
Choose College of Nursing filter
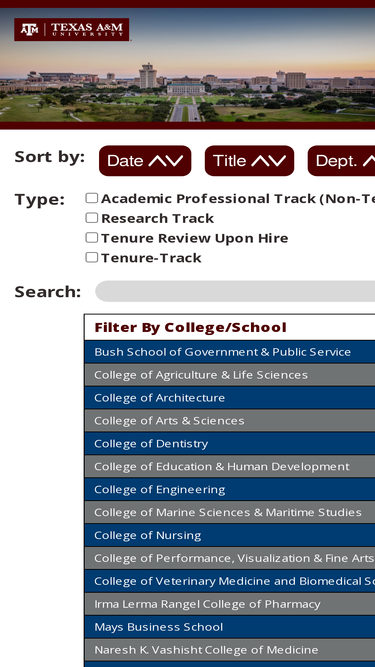coord(230,535)
